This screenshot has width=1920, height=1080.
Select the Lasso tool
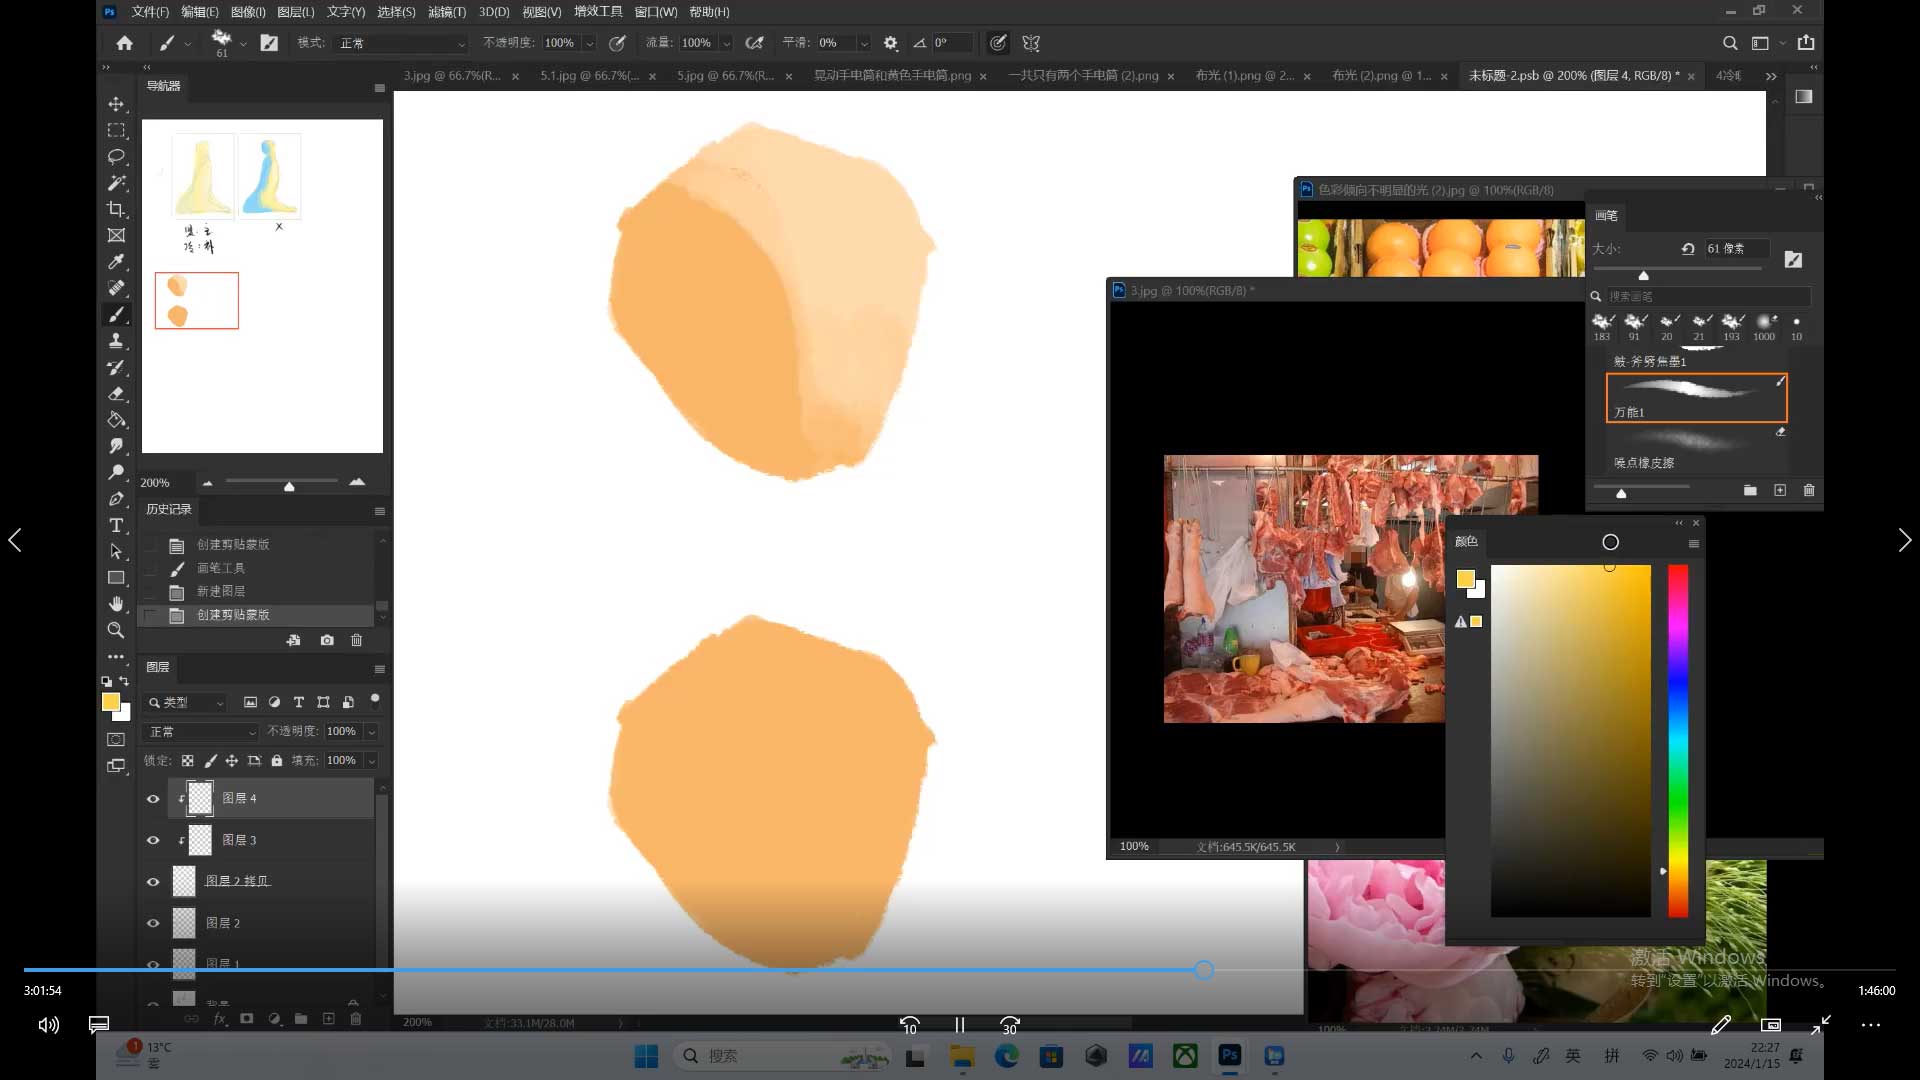(116, 157)
